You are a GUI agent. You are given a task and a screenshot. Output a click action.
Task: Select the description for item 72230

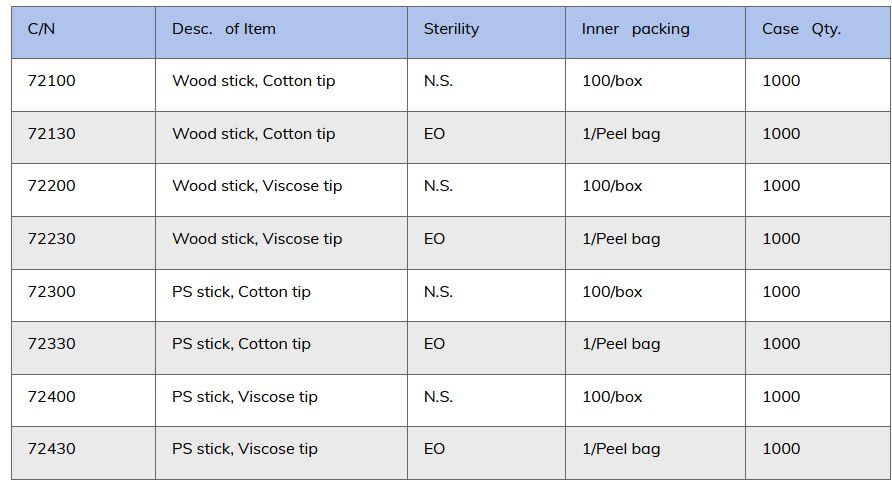[257, 239]
